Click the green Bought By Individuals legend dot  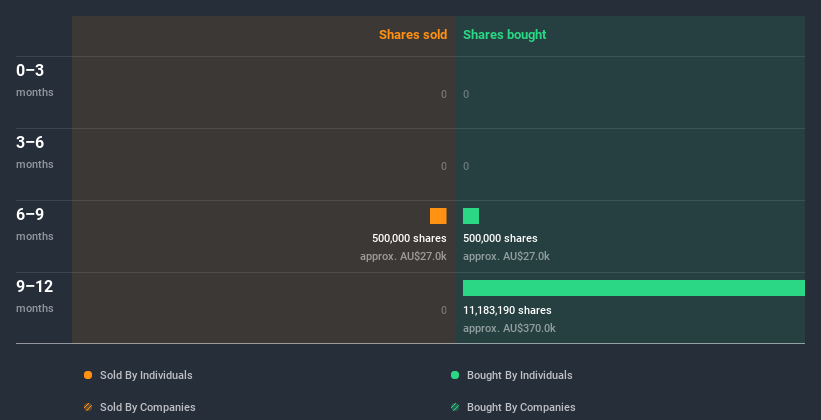pyautogui.click(x=455, y=375)
